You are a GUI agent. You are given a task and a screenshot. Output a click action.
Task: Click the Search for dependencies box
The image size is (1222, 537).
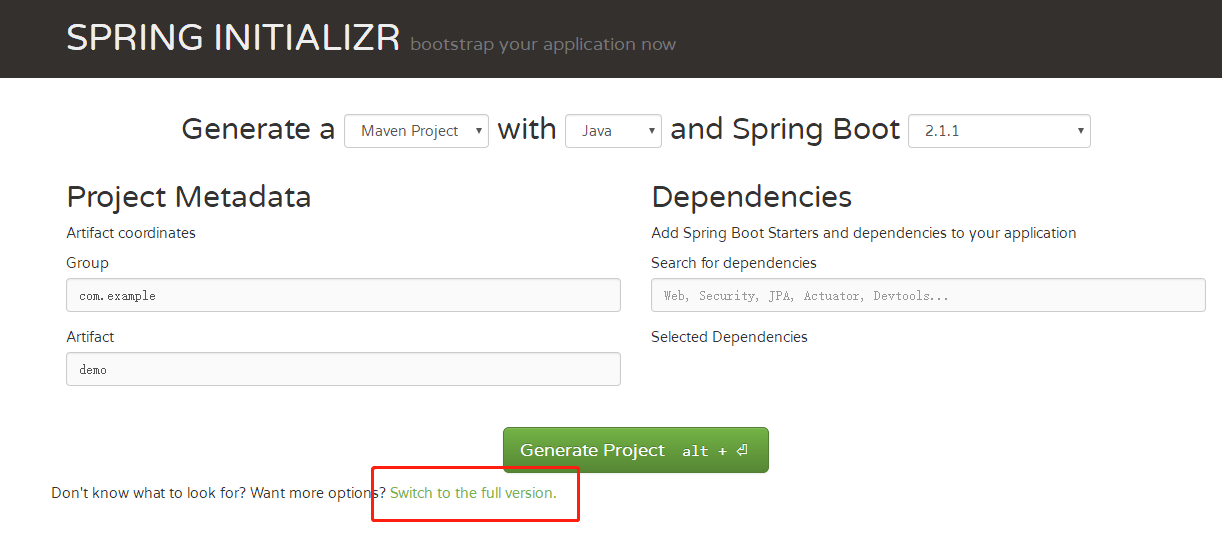[927, 295]
